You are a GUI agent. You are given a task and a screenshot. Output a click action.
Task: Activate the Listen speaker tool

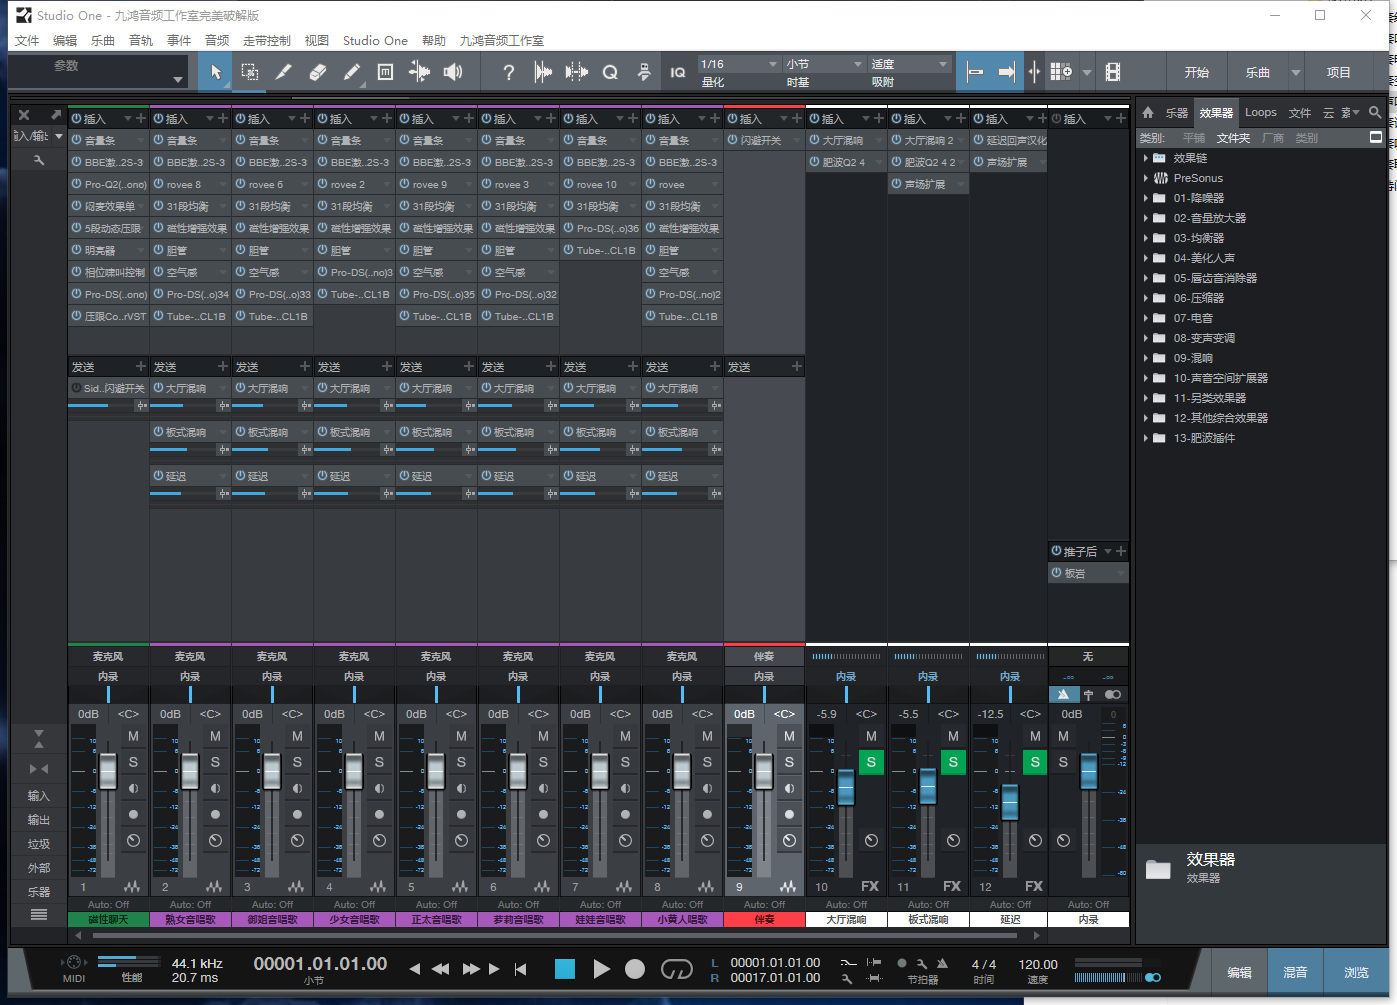[453, 72]
